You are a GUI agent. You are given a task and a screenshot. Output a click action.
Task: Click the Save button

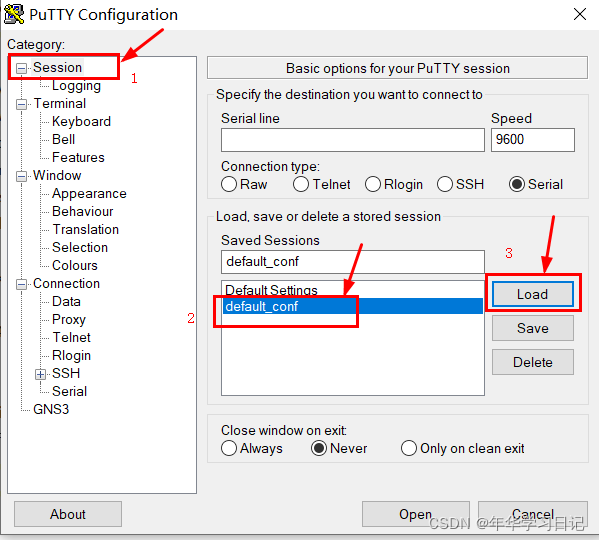533,328
